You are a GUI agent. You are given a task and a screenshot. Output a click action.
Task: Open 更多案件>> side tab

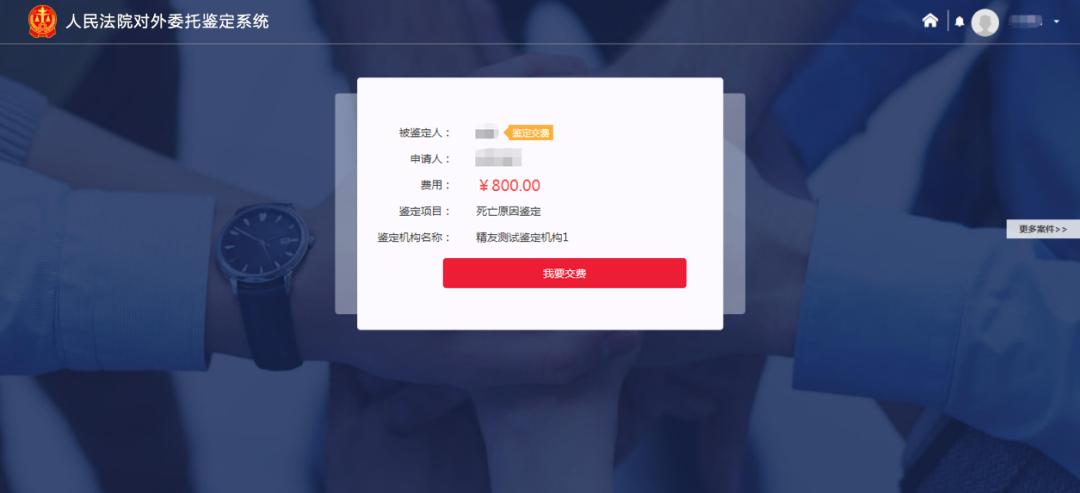coord(1043,229)
